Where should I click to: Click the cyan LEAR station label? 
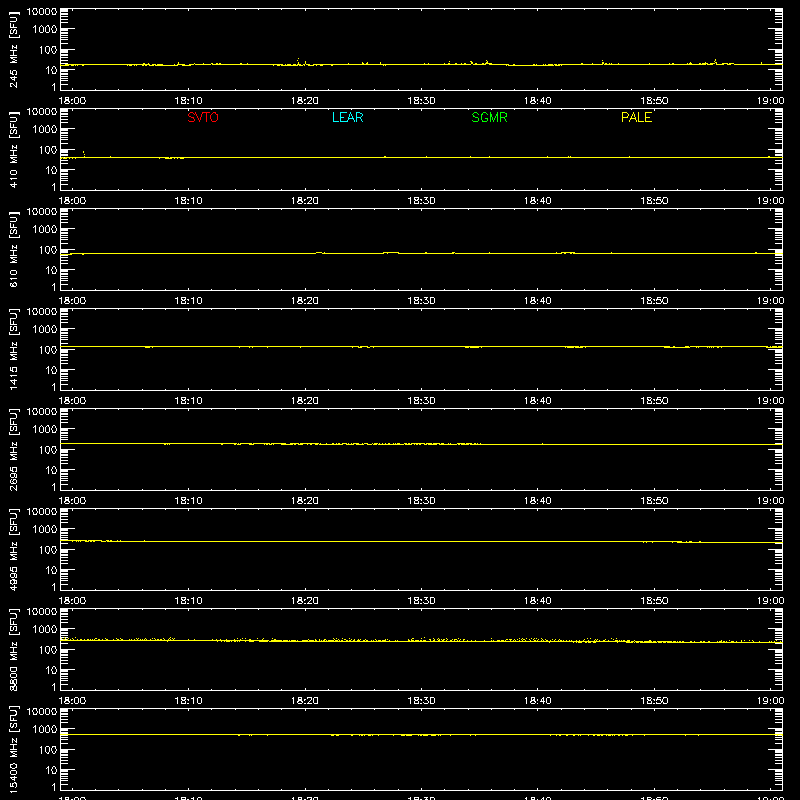[x=347, y=117]
